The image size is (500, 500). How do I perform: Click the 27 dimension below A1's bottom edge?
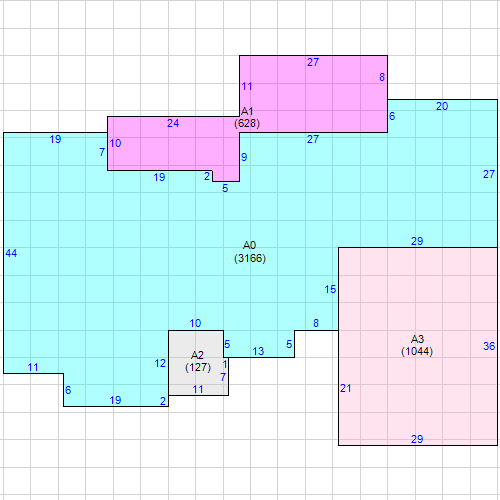click(x=313, y=139)
